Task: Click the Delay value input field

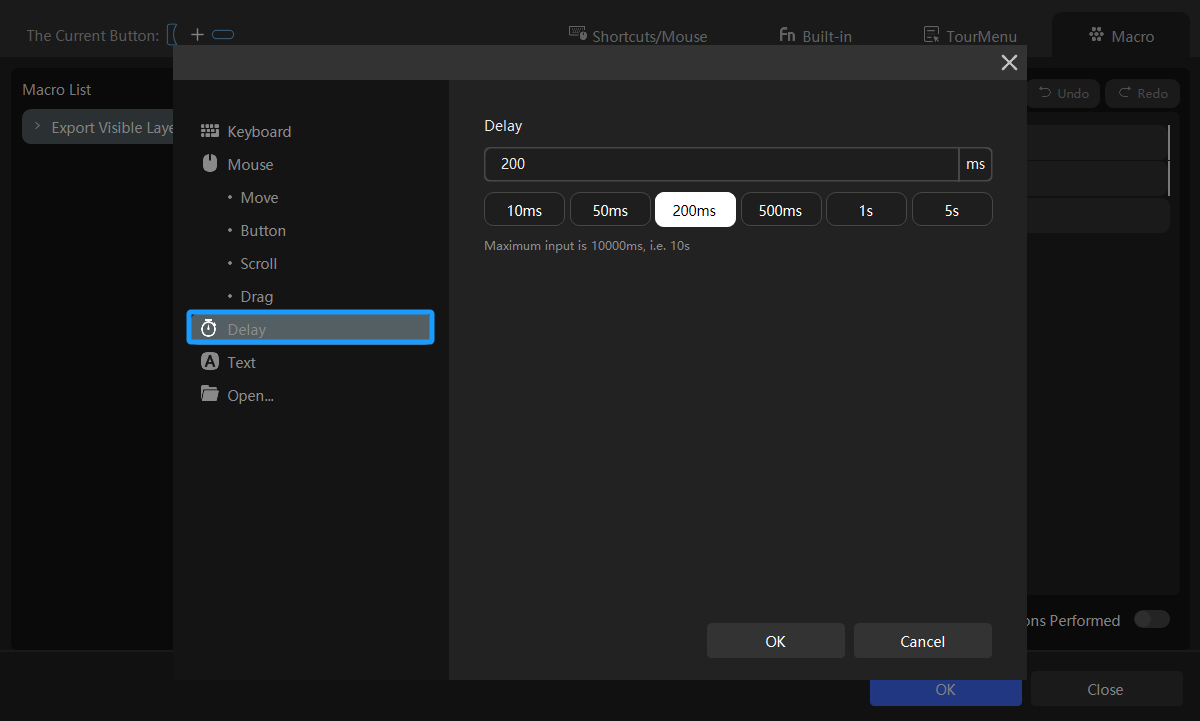Action: (x=721, y=164)
